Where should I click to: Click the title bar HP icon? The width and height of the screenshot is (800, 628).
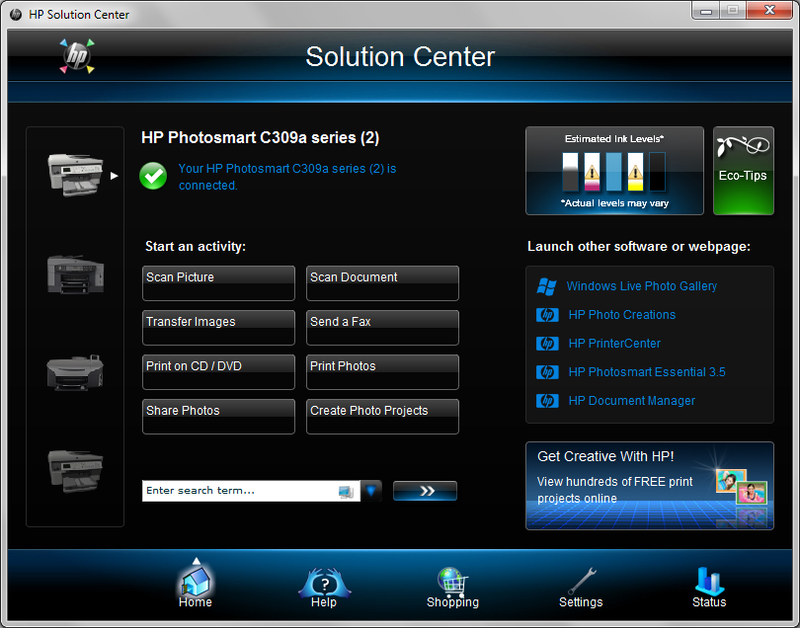(x=16, y=14)
